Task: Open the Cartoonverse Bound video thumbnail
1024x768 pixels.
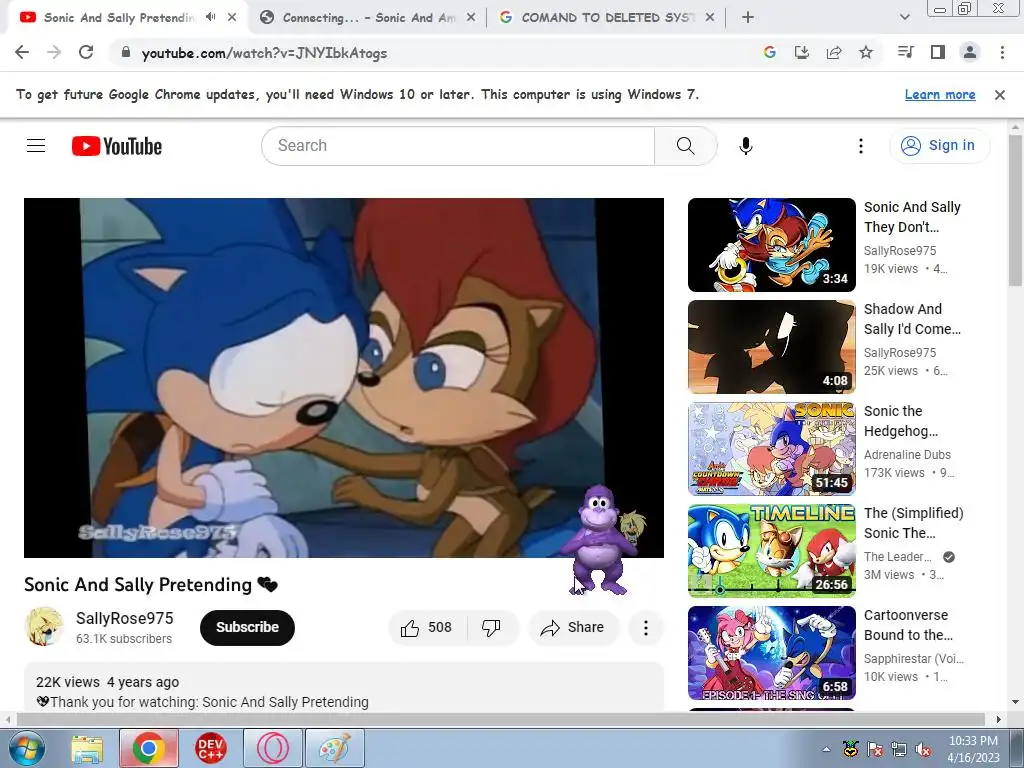Action: coord(771,652)
